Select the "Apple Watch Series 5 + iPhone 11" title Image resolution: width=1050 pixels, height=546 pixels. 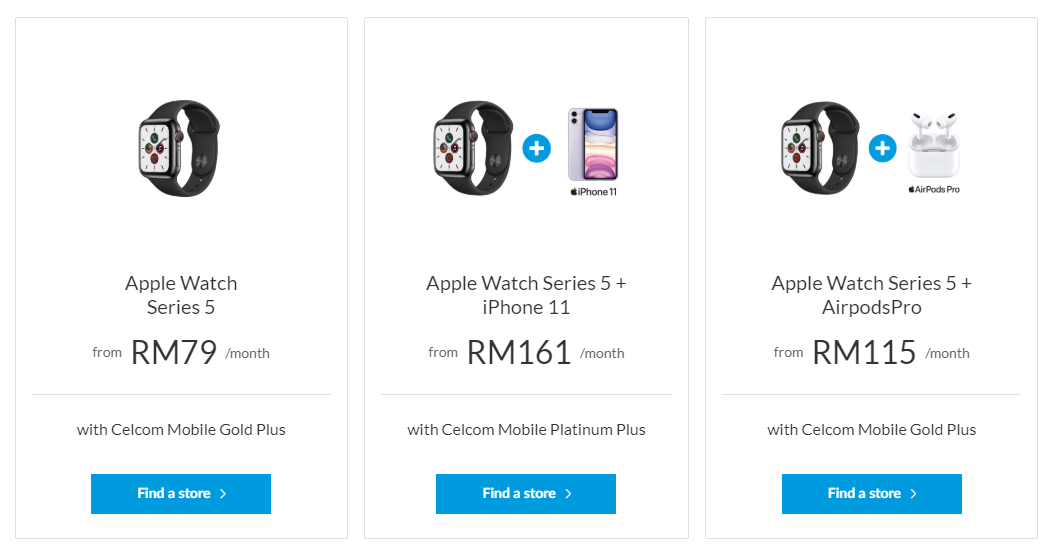point(526,295)
